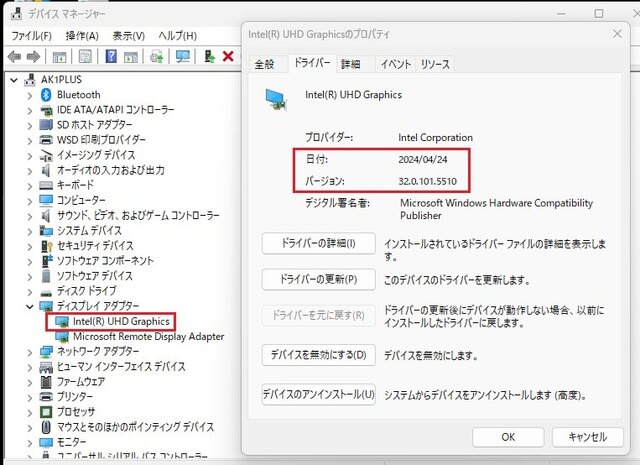Screen dimensions: 640x465
Task: Click the キャンセル button
Action: 588,437
